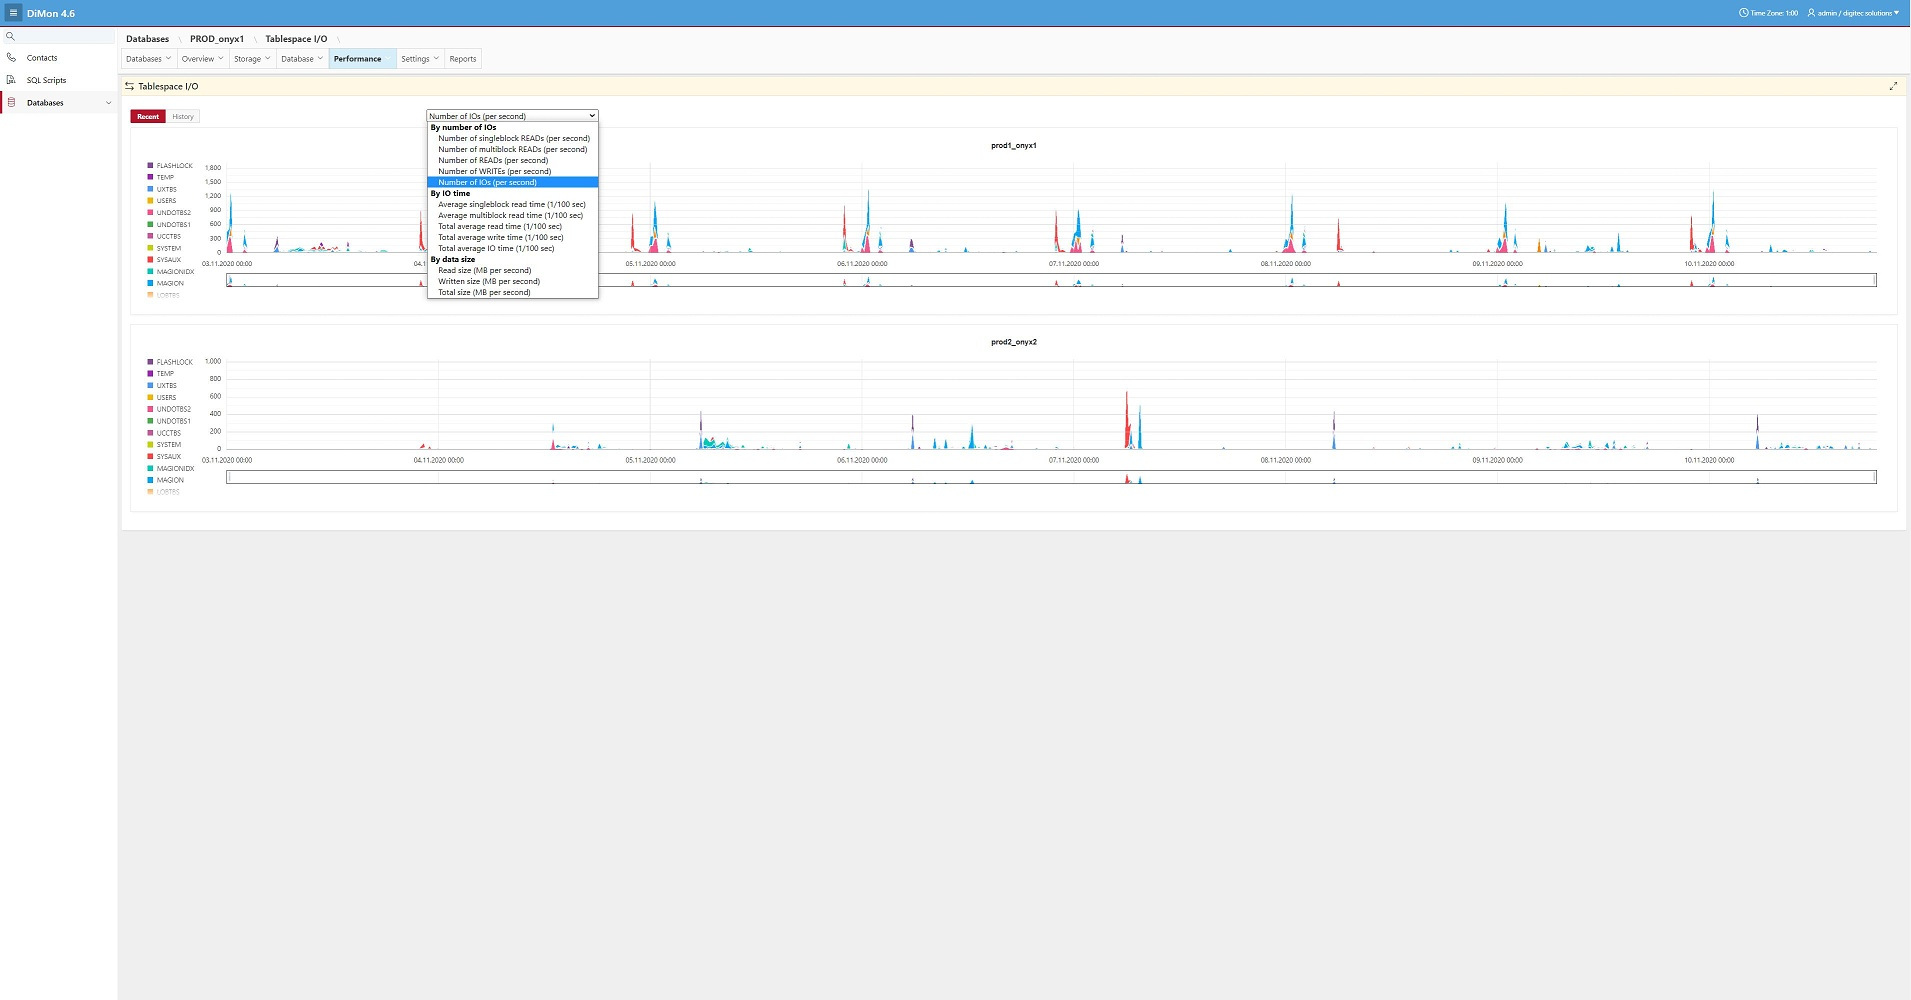Toggle FLASHLOCK series in prod1_onyx1 legend
Viewport: 1911px width, 1000px height.
[173, 166]
